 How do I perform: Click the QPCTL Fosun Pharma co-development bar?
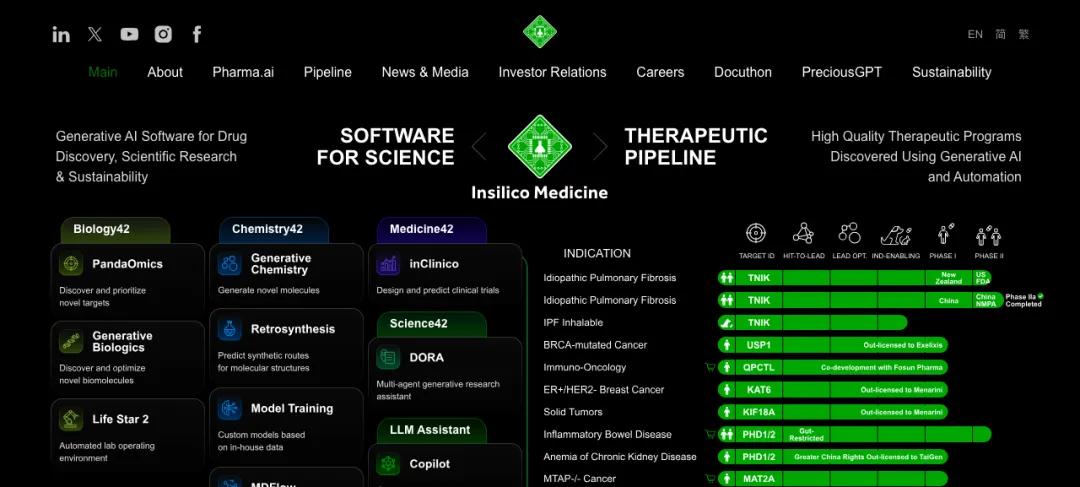point(833,367)
